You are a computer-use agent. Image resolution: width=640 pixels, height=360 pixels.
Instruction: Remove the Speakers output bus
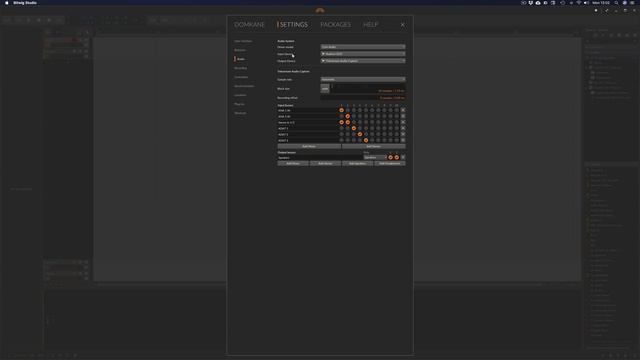pyautogui.click(x=403, y=157)
